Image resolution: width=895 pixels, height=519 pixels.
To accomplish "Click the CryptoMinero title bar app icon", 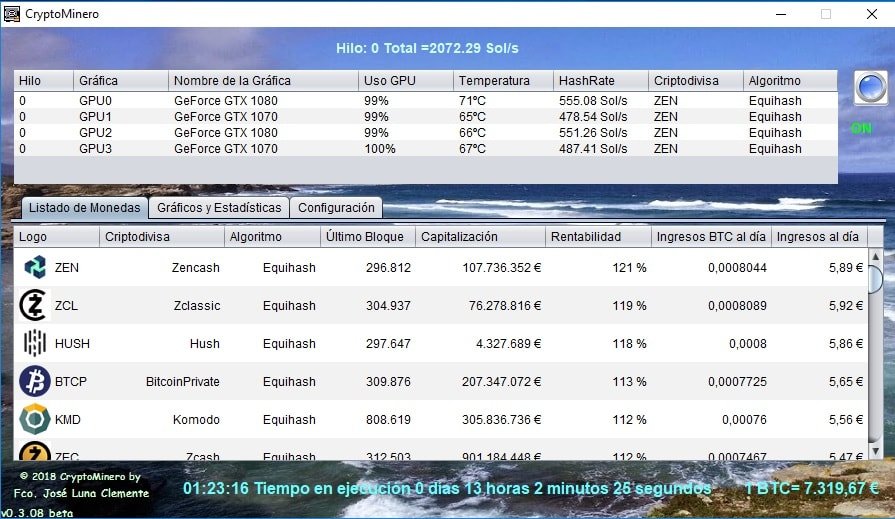I will click(x=12, y=14).
